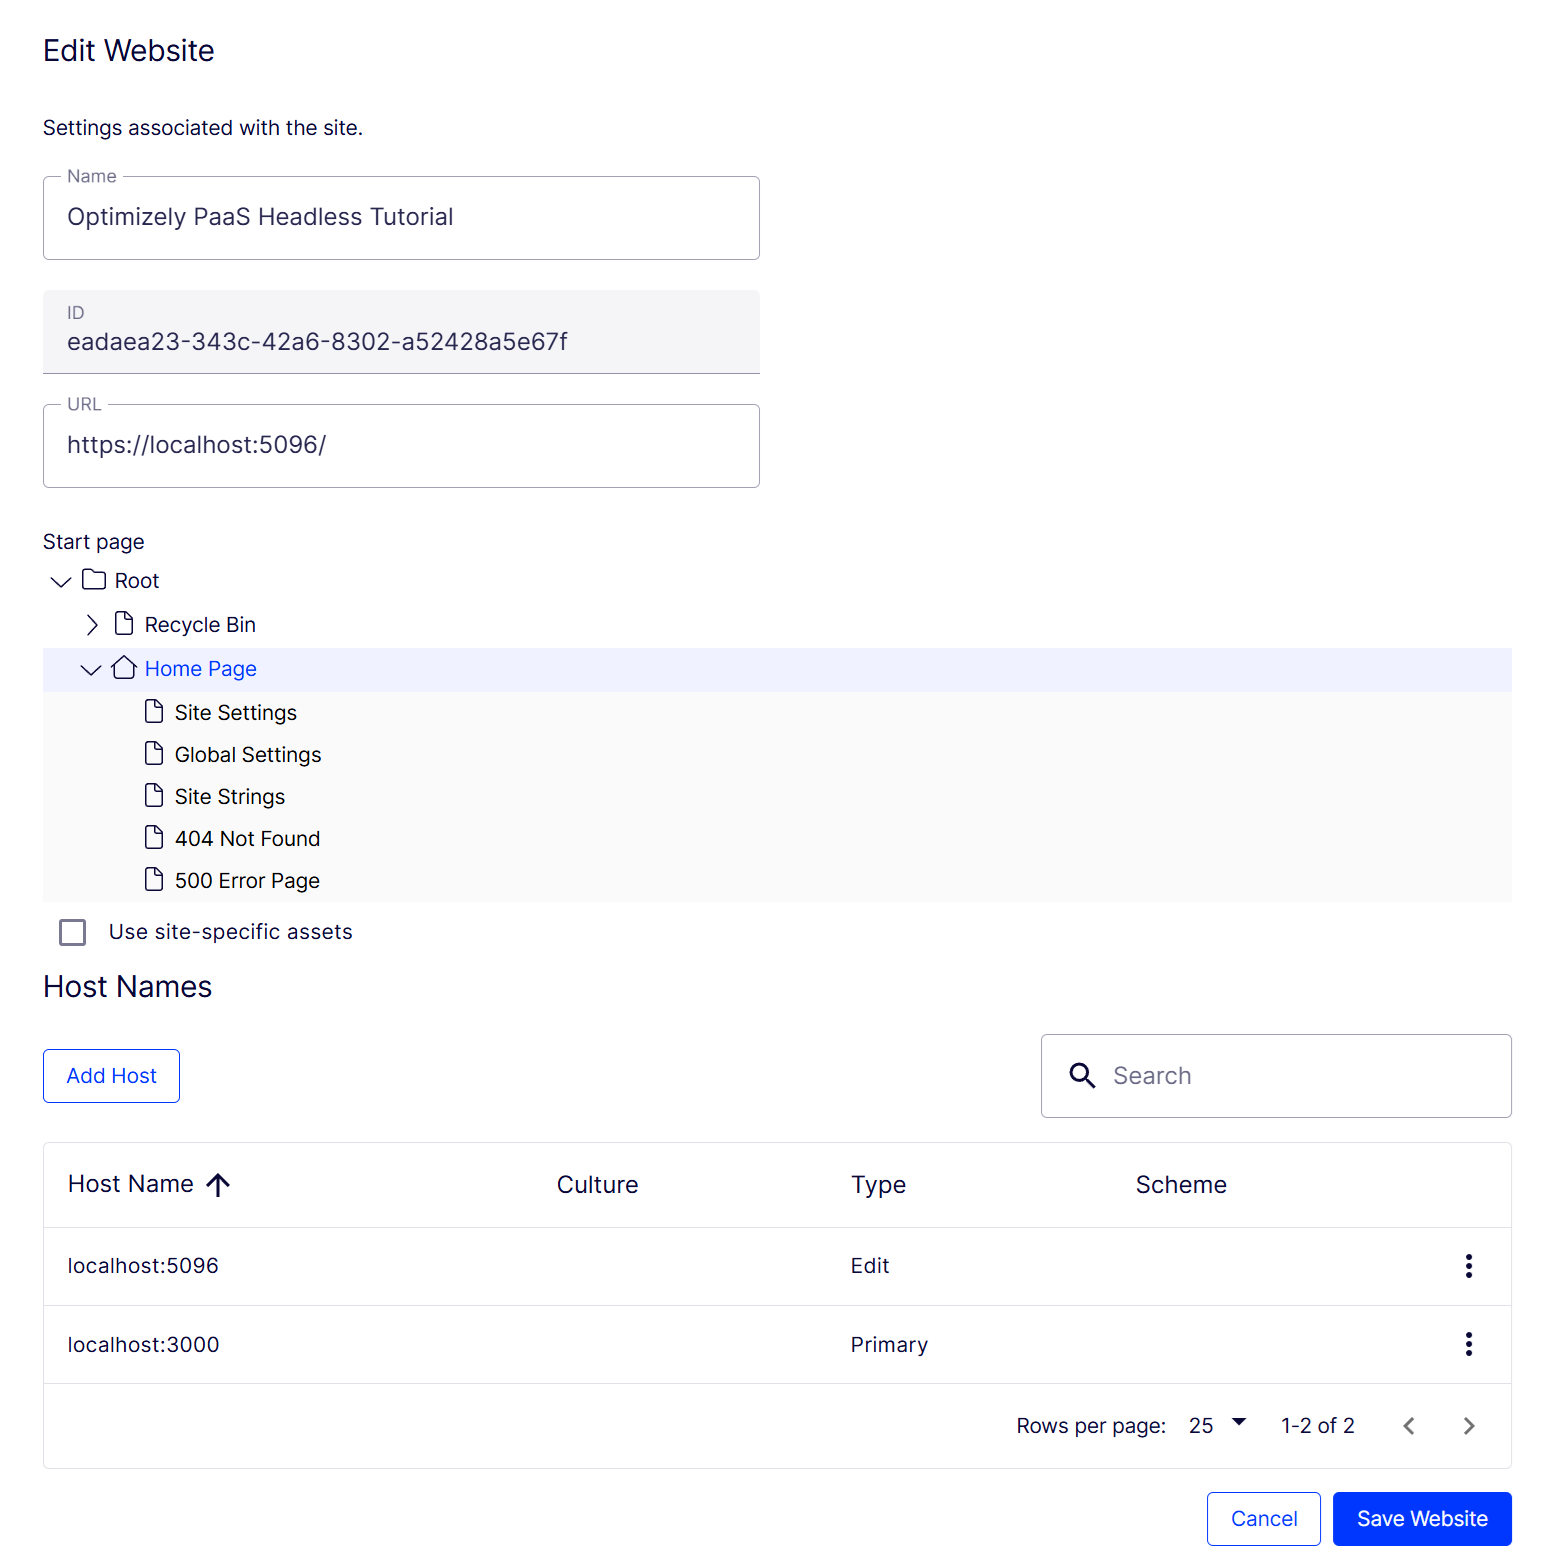Collapse the Root tree node
1544x1561 pixels.
click(x=61, y=581)
